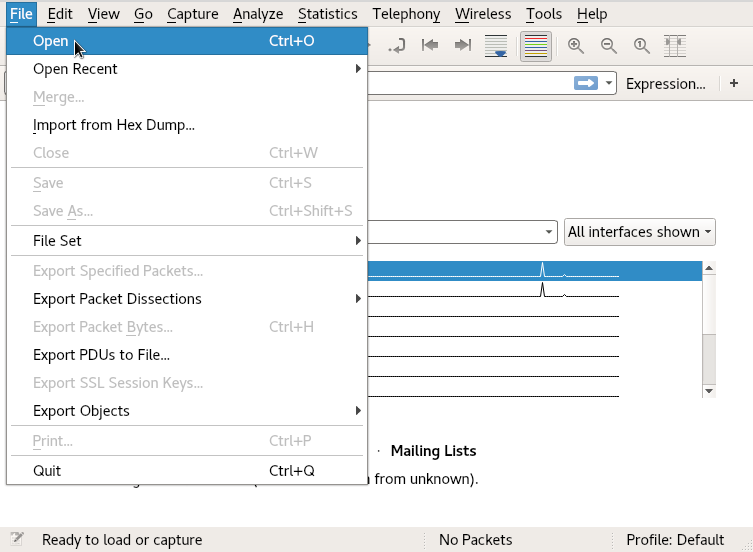Reset text to normal size icon

pyautogui.click(x=642, y=46)
